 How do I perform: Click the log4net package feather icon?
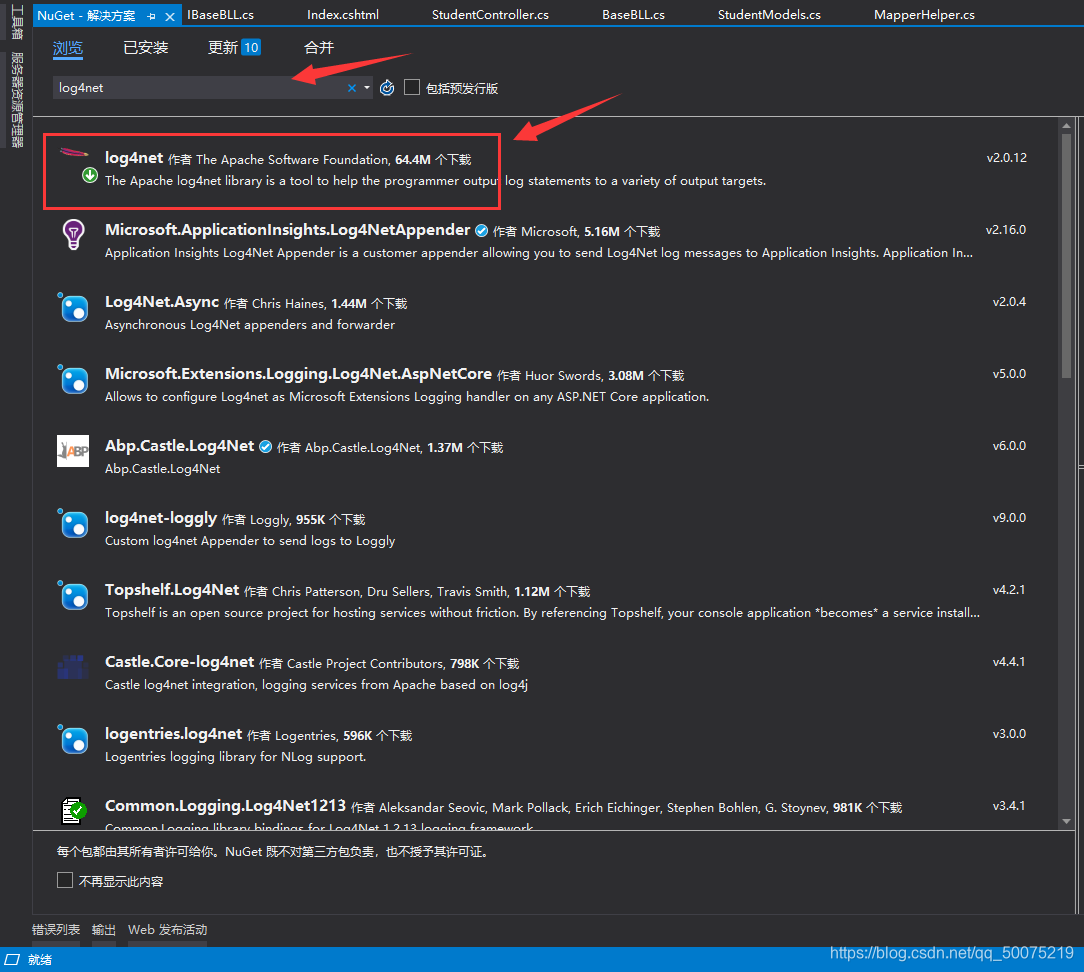(x=73, y=153)
